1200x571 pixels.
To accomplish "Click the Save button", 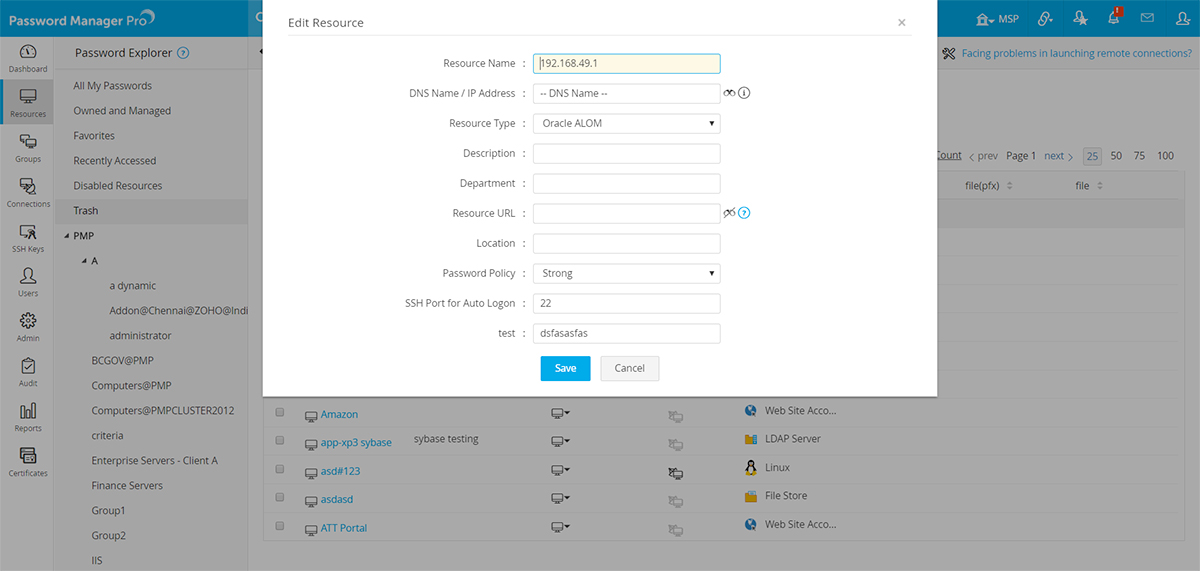I will 565,368.
